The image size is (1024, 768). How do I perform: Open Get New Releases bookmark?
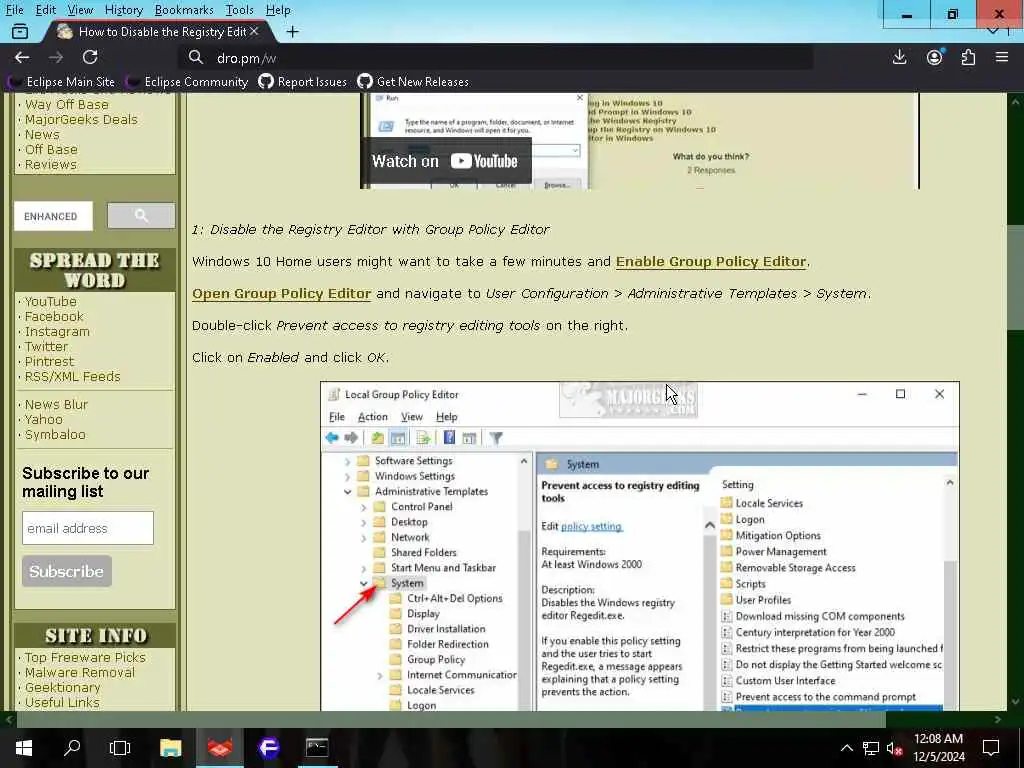[413, 82]
